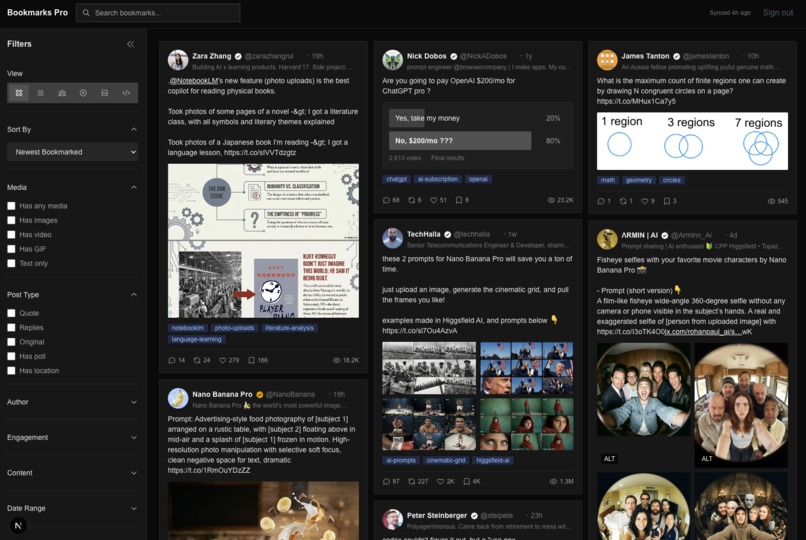This screenshot has width=806, height=540.
Task: Click bookmark icon on Nick Dobos post
Action: tap(459, 200)
